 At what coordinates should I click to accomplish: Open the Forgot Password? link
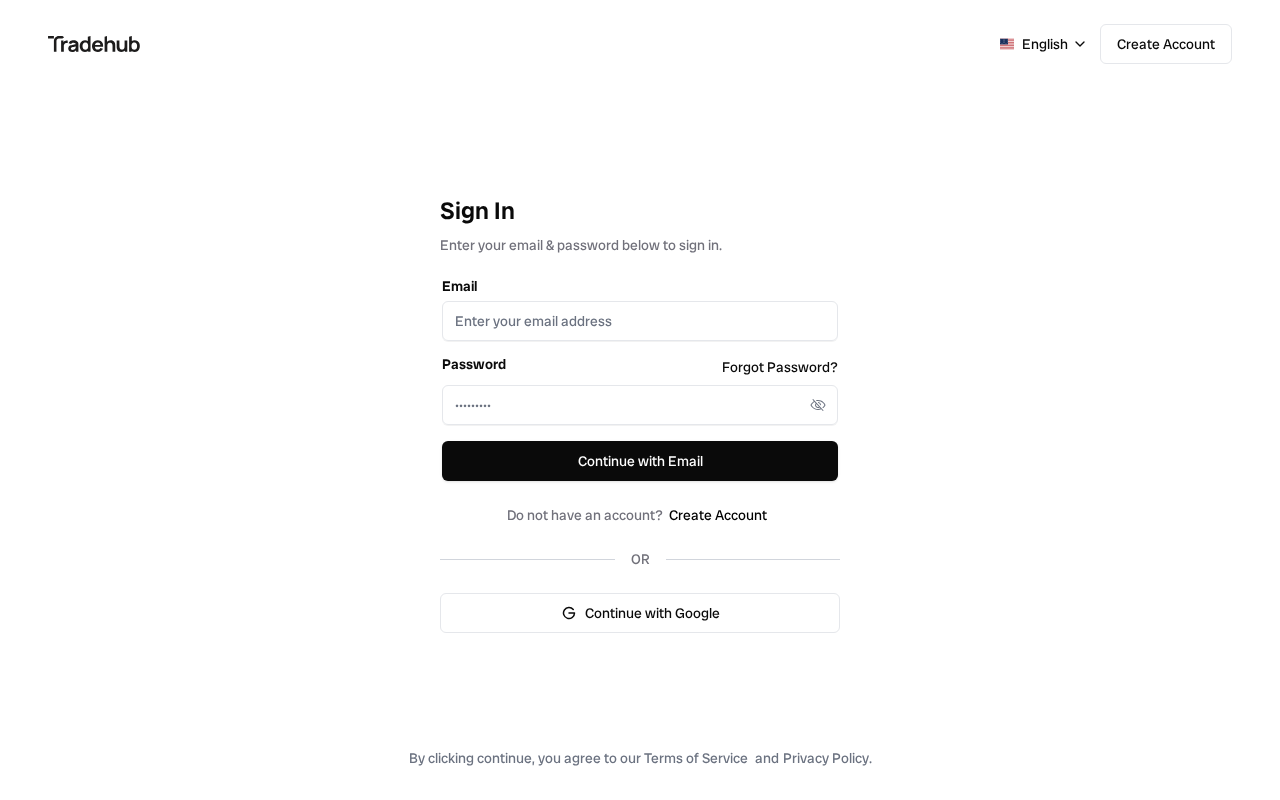[x=779, y=367]
